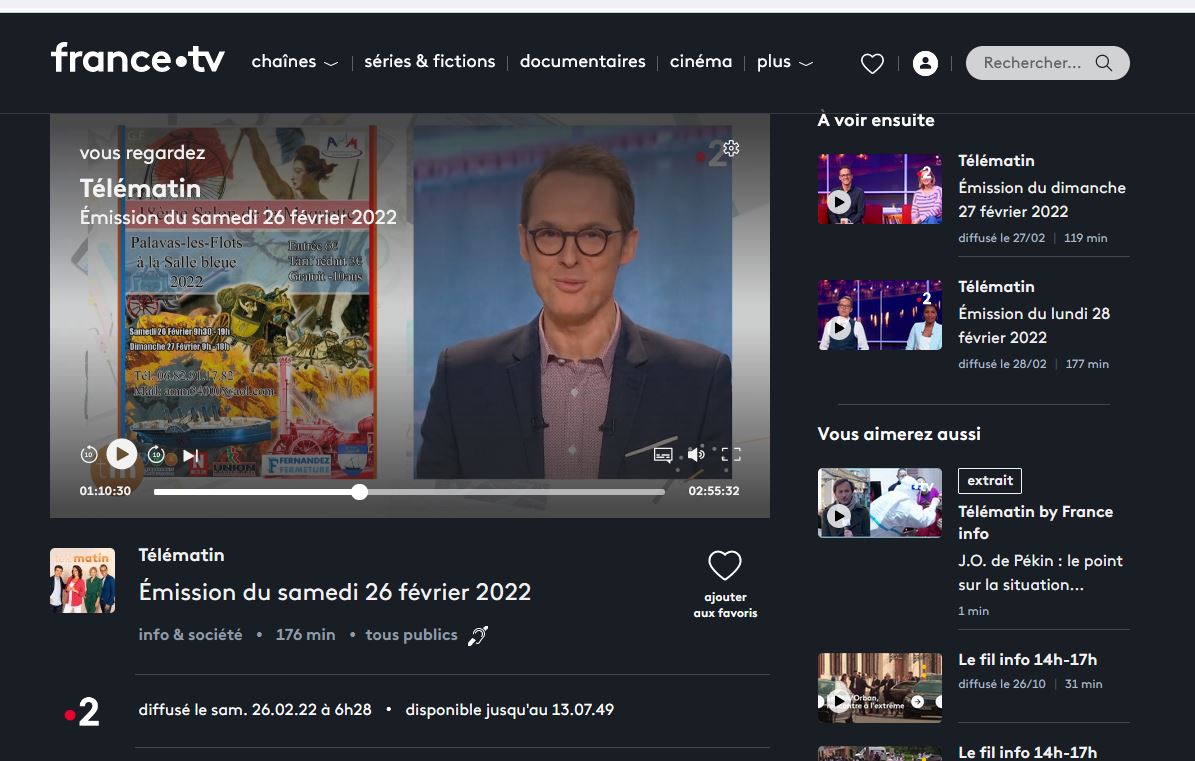Viewport: 1195px width, 761px height.
Task: Click the tous publics rating text
Action: (x=412, y=635)
